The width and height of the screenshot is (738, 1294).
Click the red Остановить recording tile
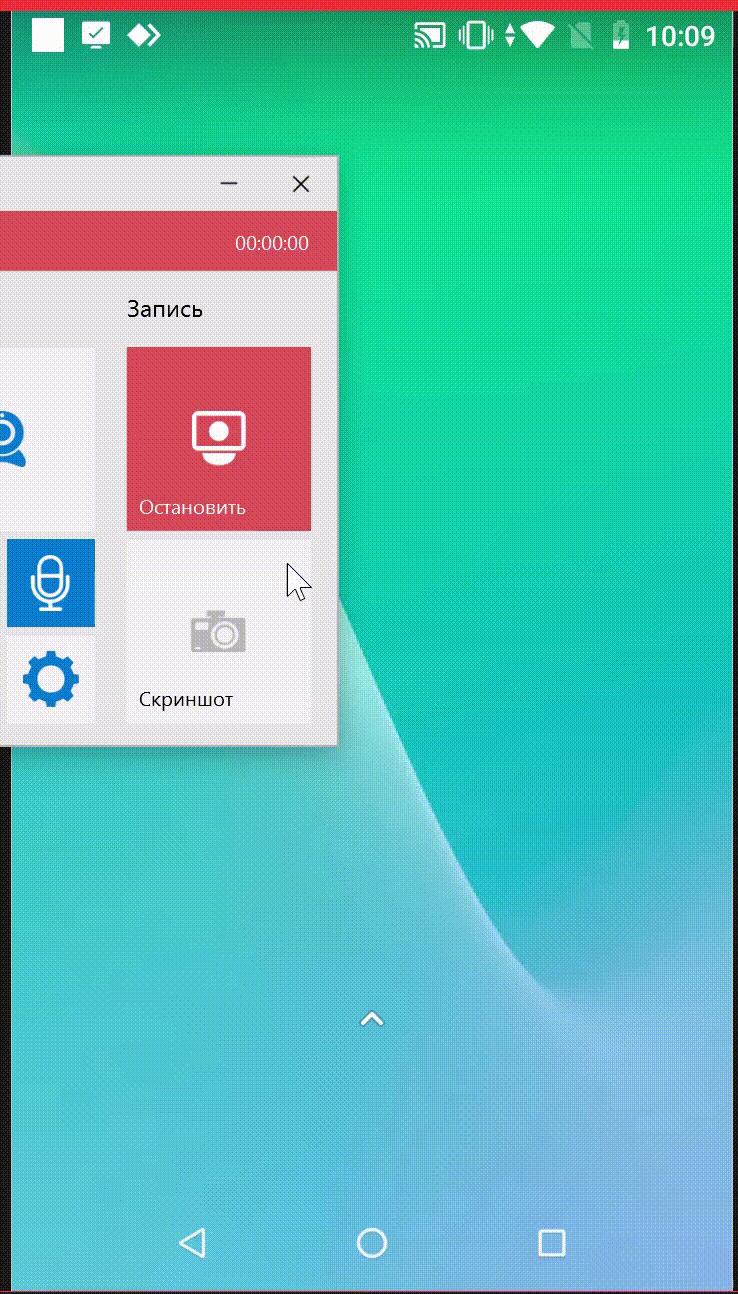point(218,438)
